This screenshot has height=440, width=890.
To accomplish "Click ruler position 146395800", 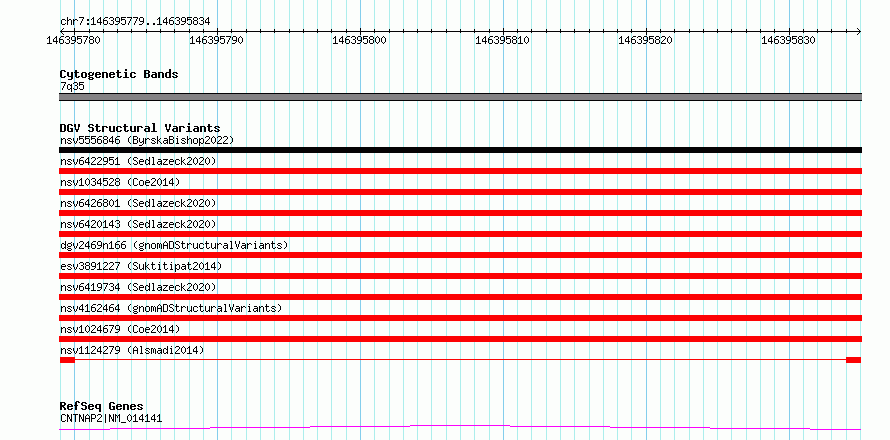I will [x=360, y=40].
